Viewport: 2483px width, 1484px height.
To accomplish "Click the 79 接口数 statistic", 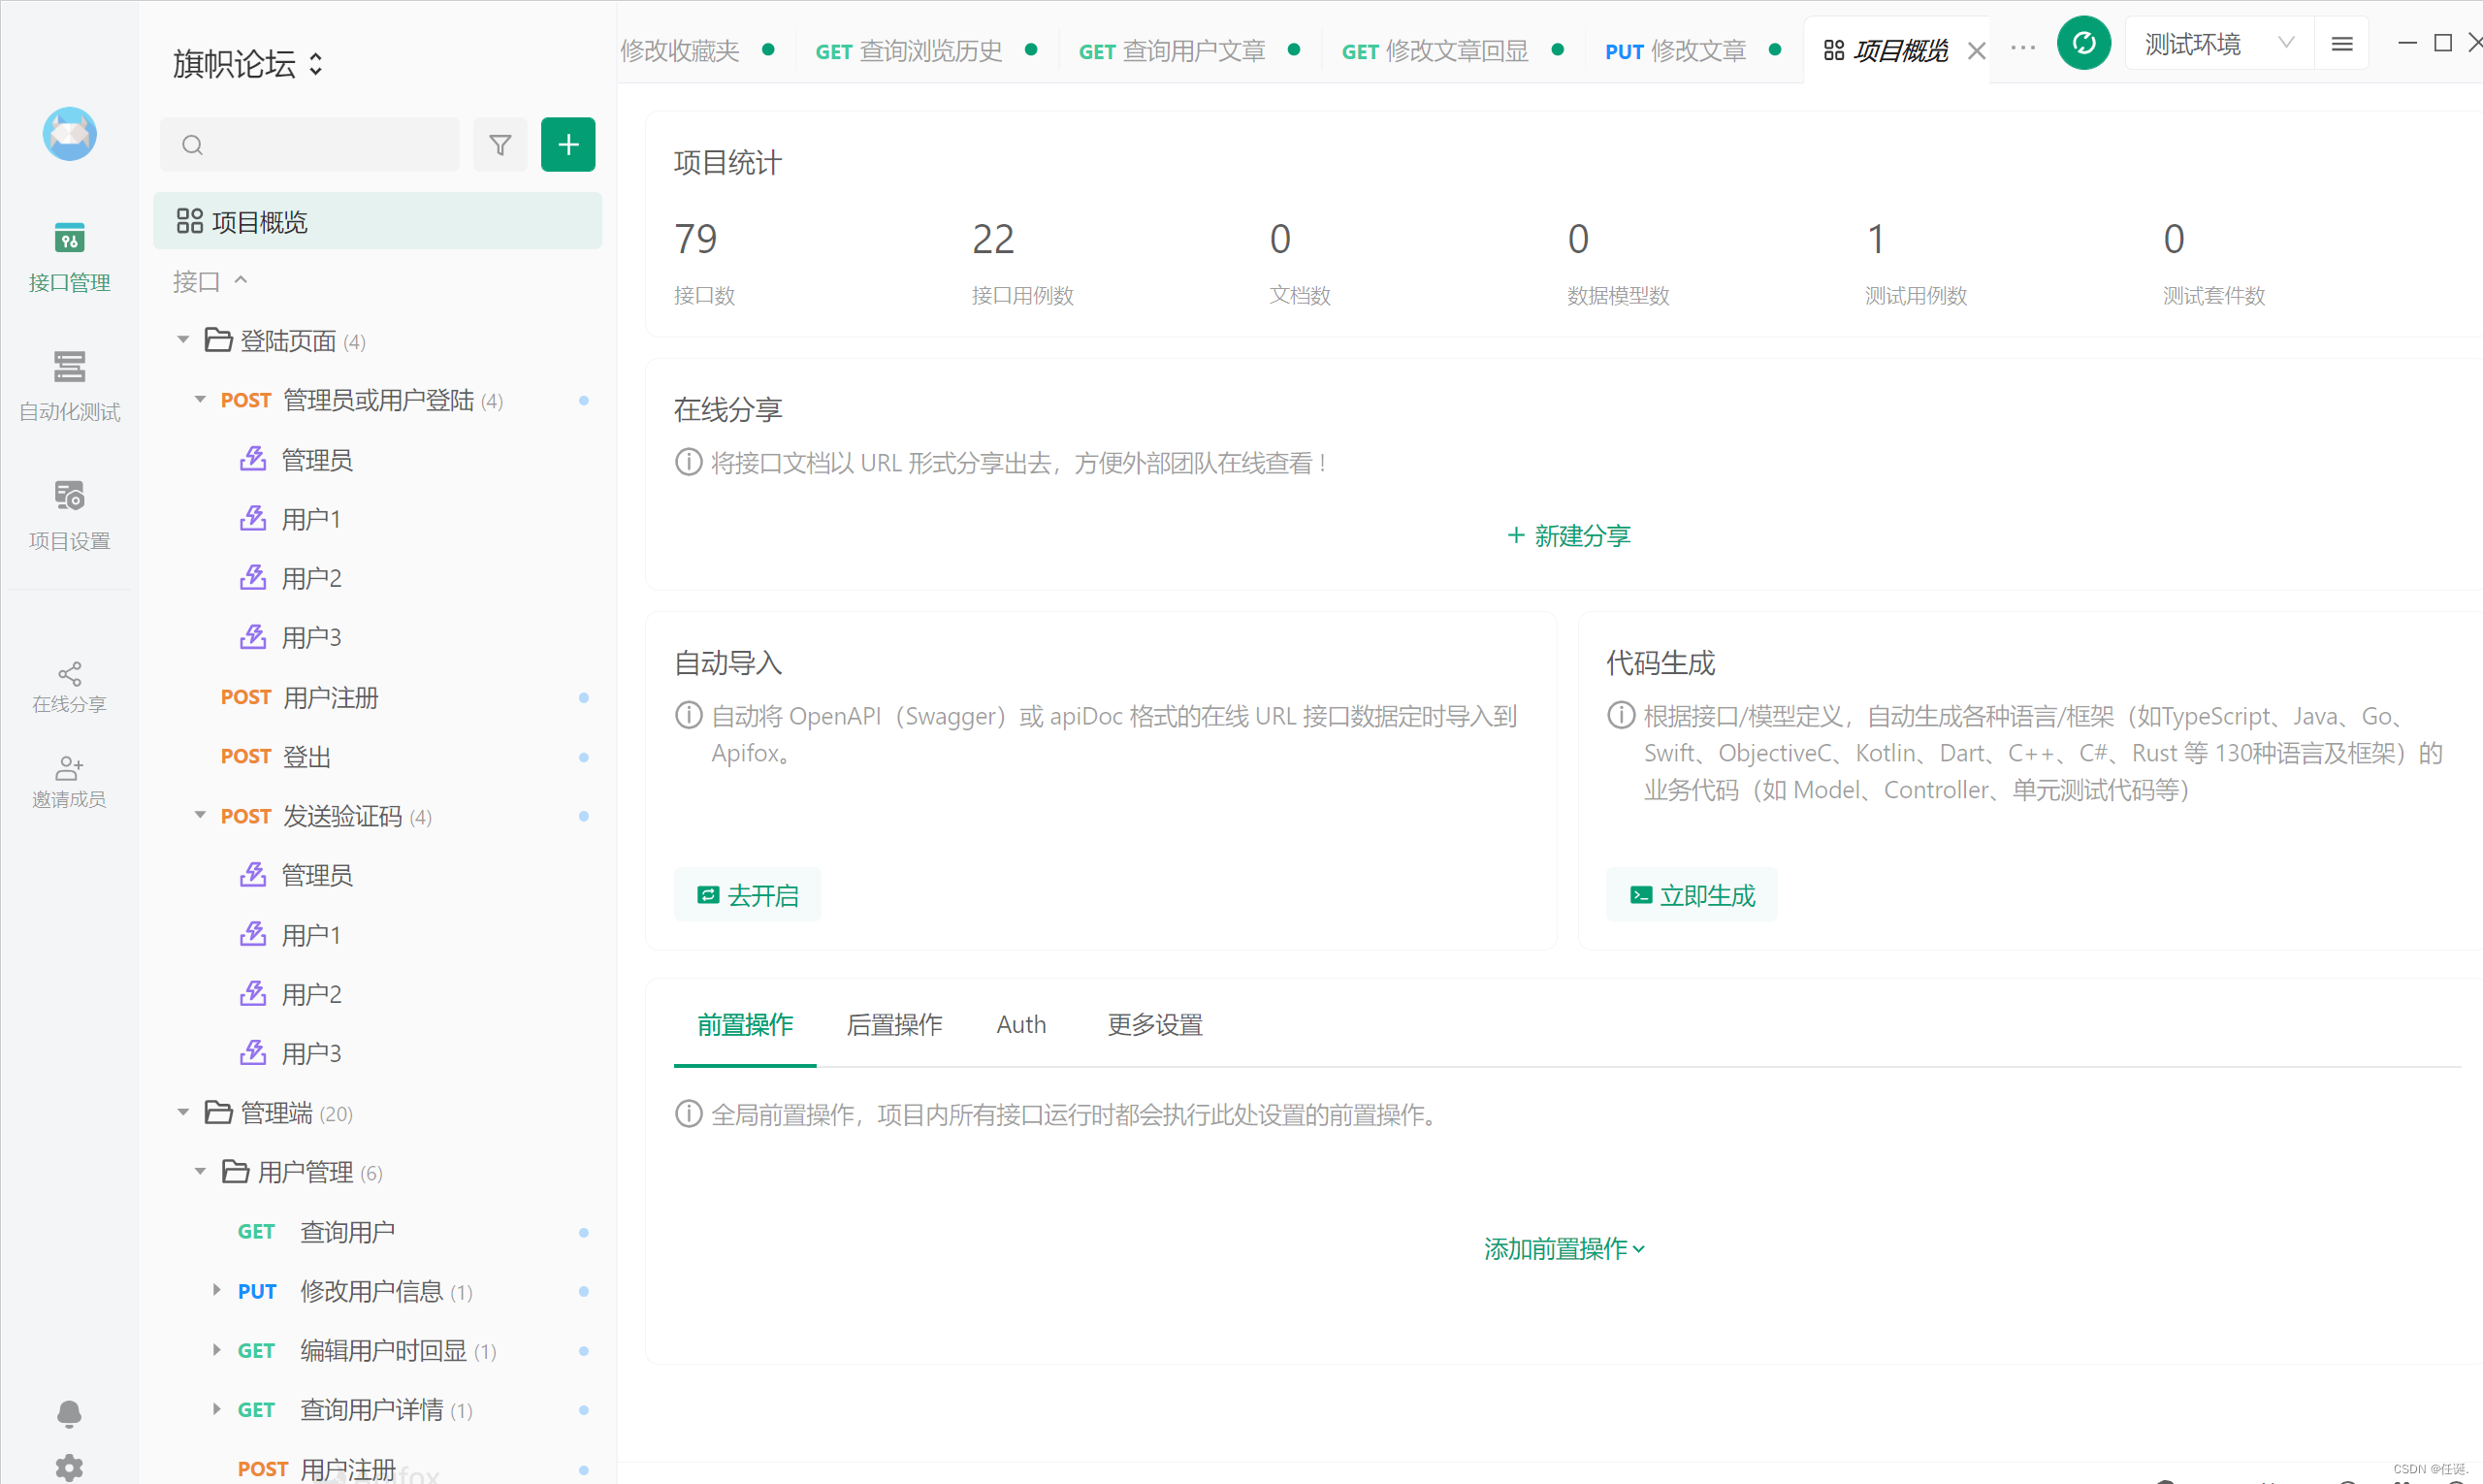I will pos(704,263).
